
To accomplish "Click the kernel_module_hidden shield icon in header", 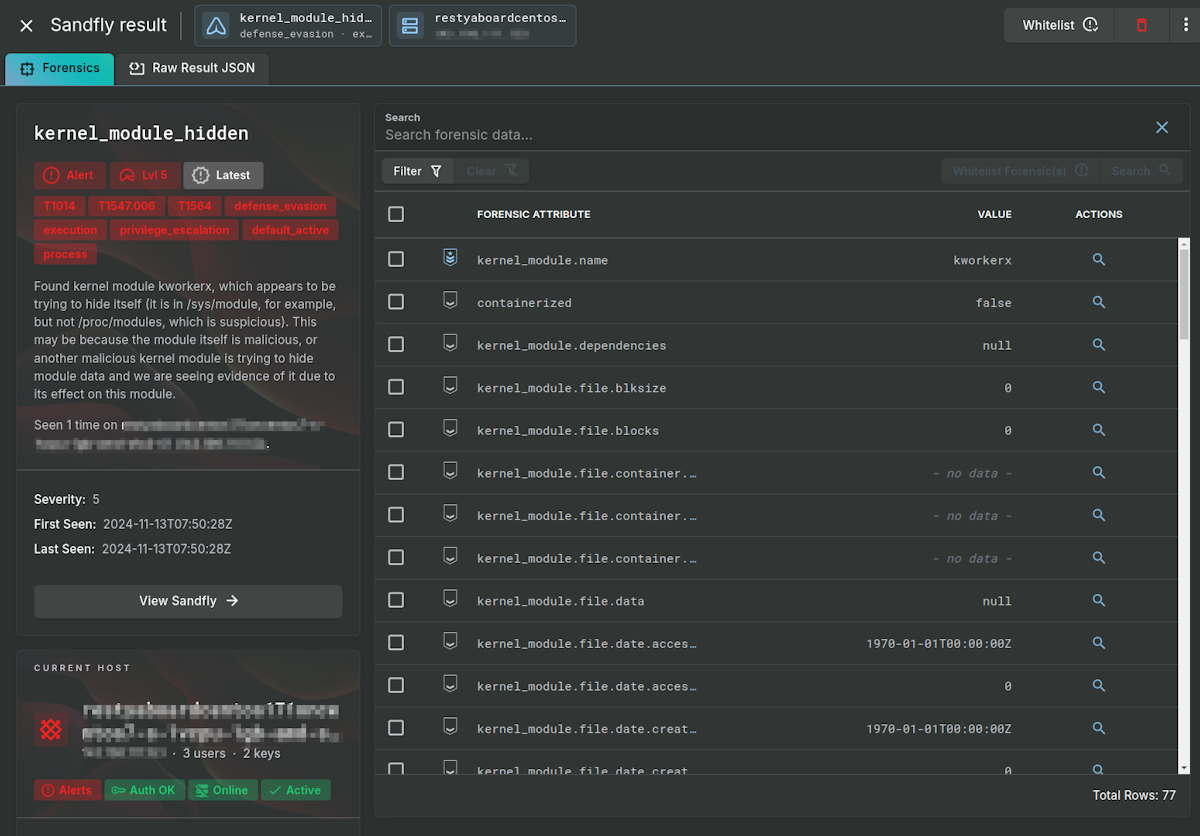I will pyautogui.click(x=214, y=24).
